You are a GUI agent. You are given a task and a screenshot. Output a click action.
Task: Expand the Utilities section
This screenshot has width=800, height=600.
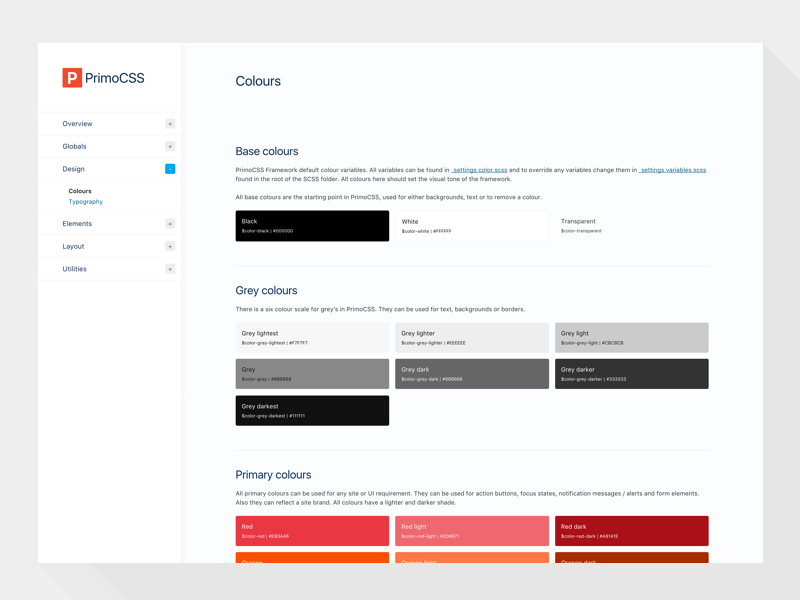point(170,268)
